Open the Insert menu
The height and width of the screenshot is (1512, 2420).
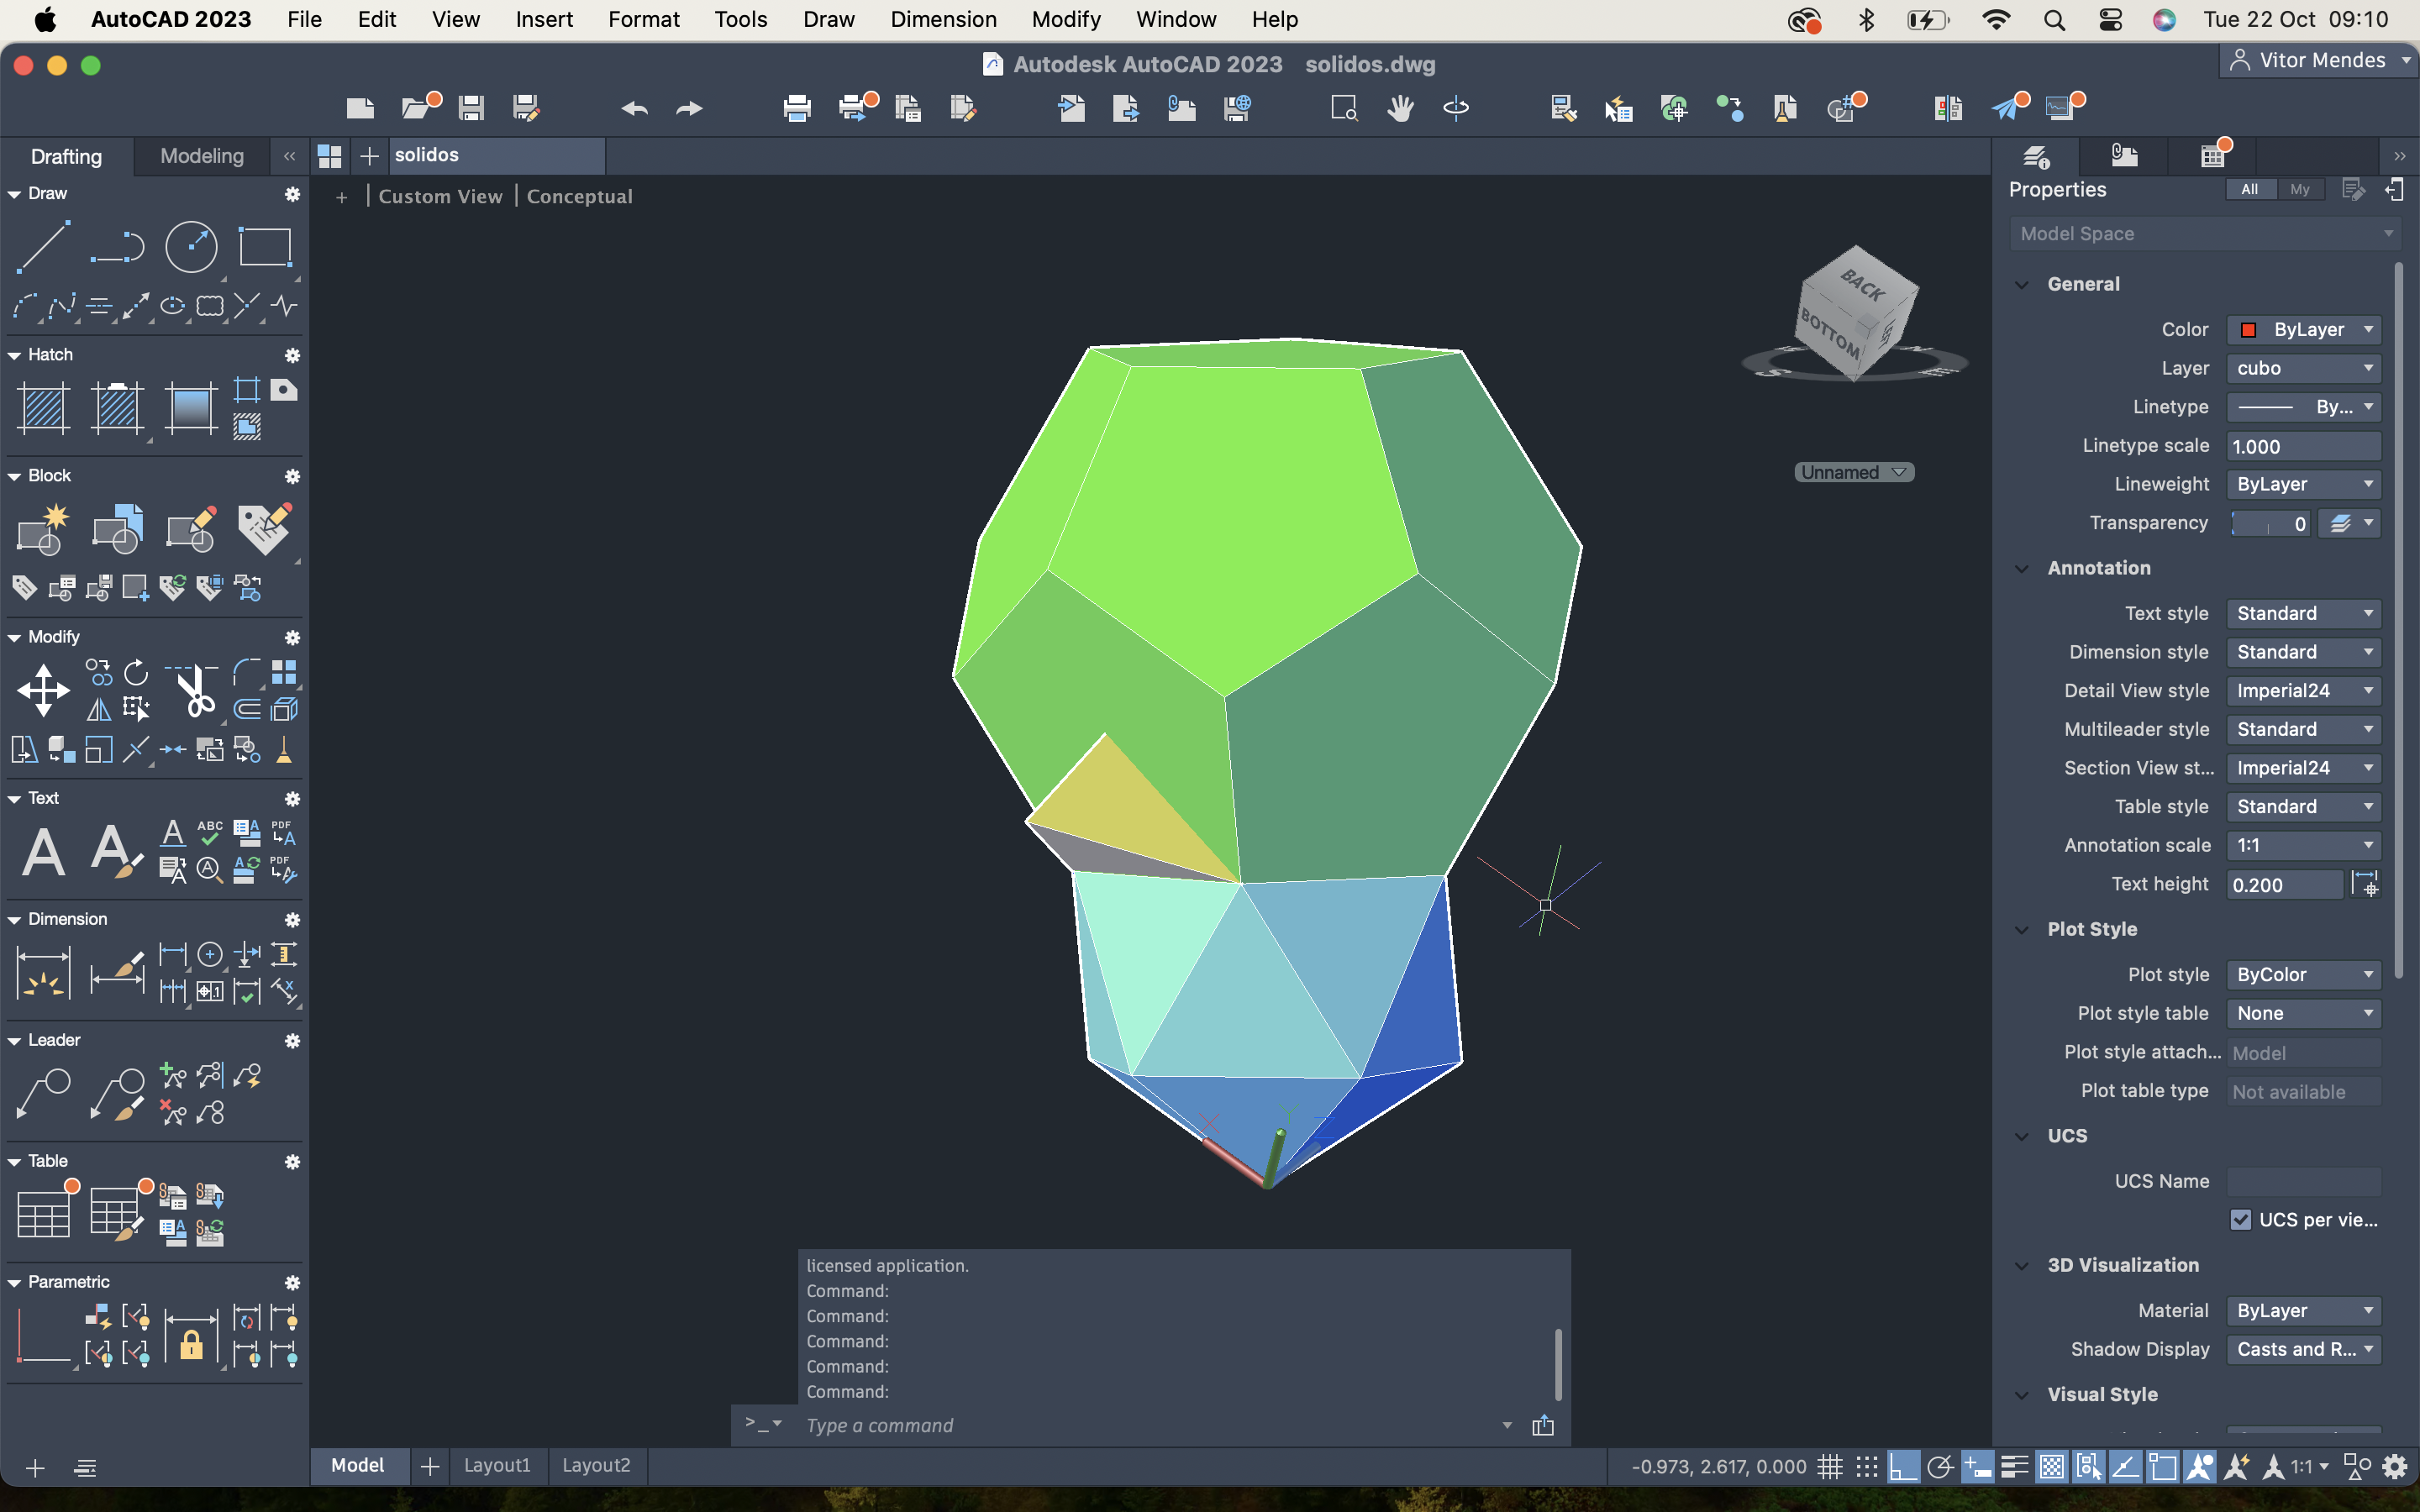coord(543,19)
